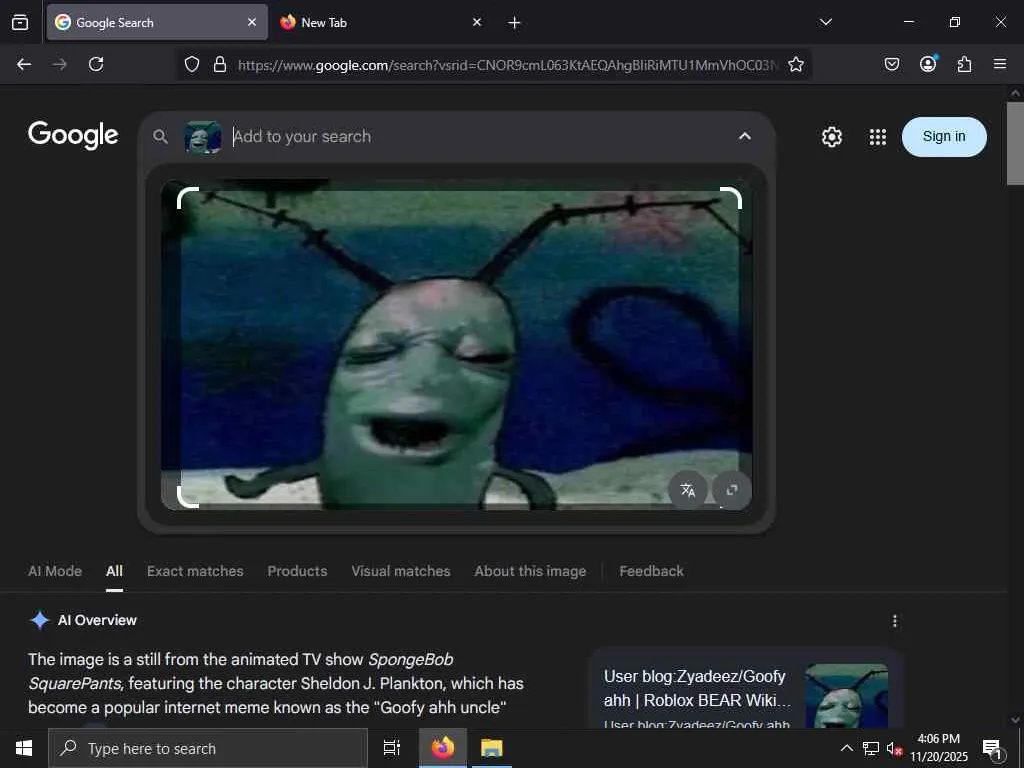Click the muted volume tray icon

coord(893,748)
